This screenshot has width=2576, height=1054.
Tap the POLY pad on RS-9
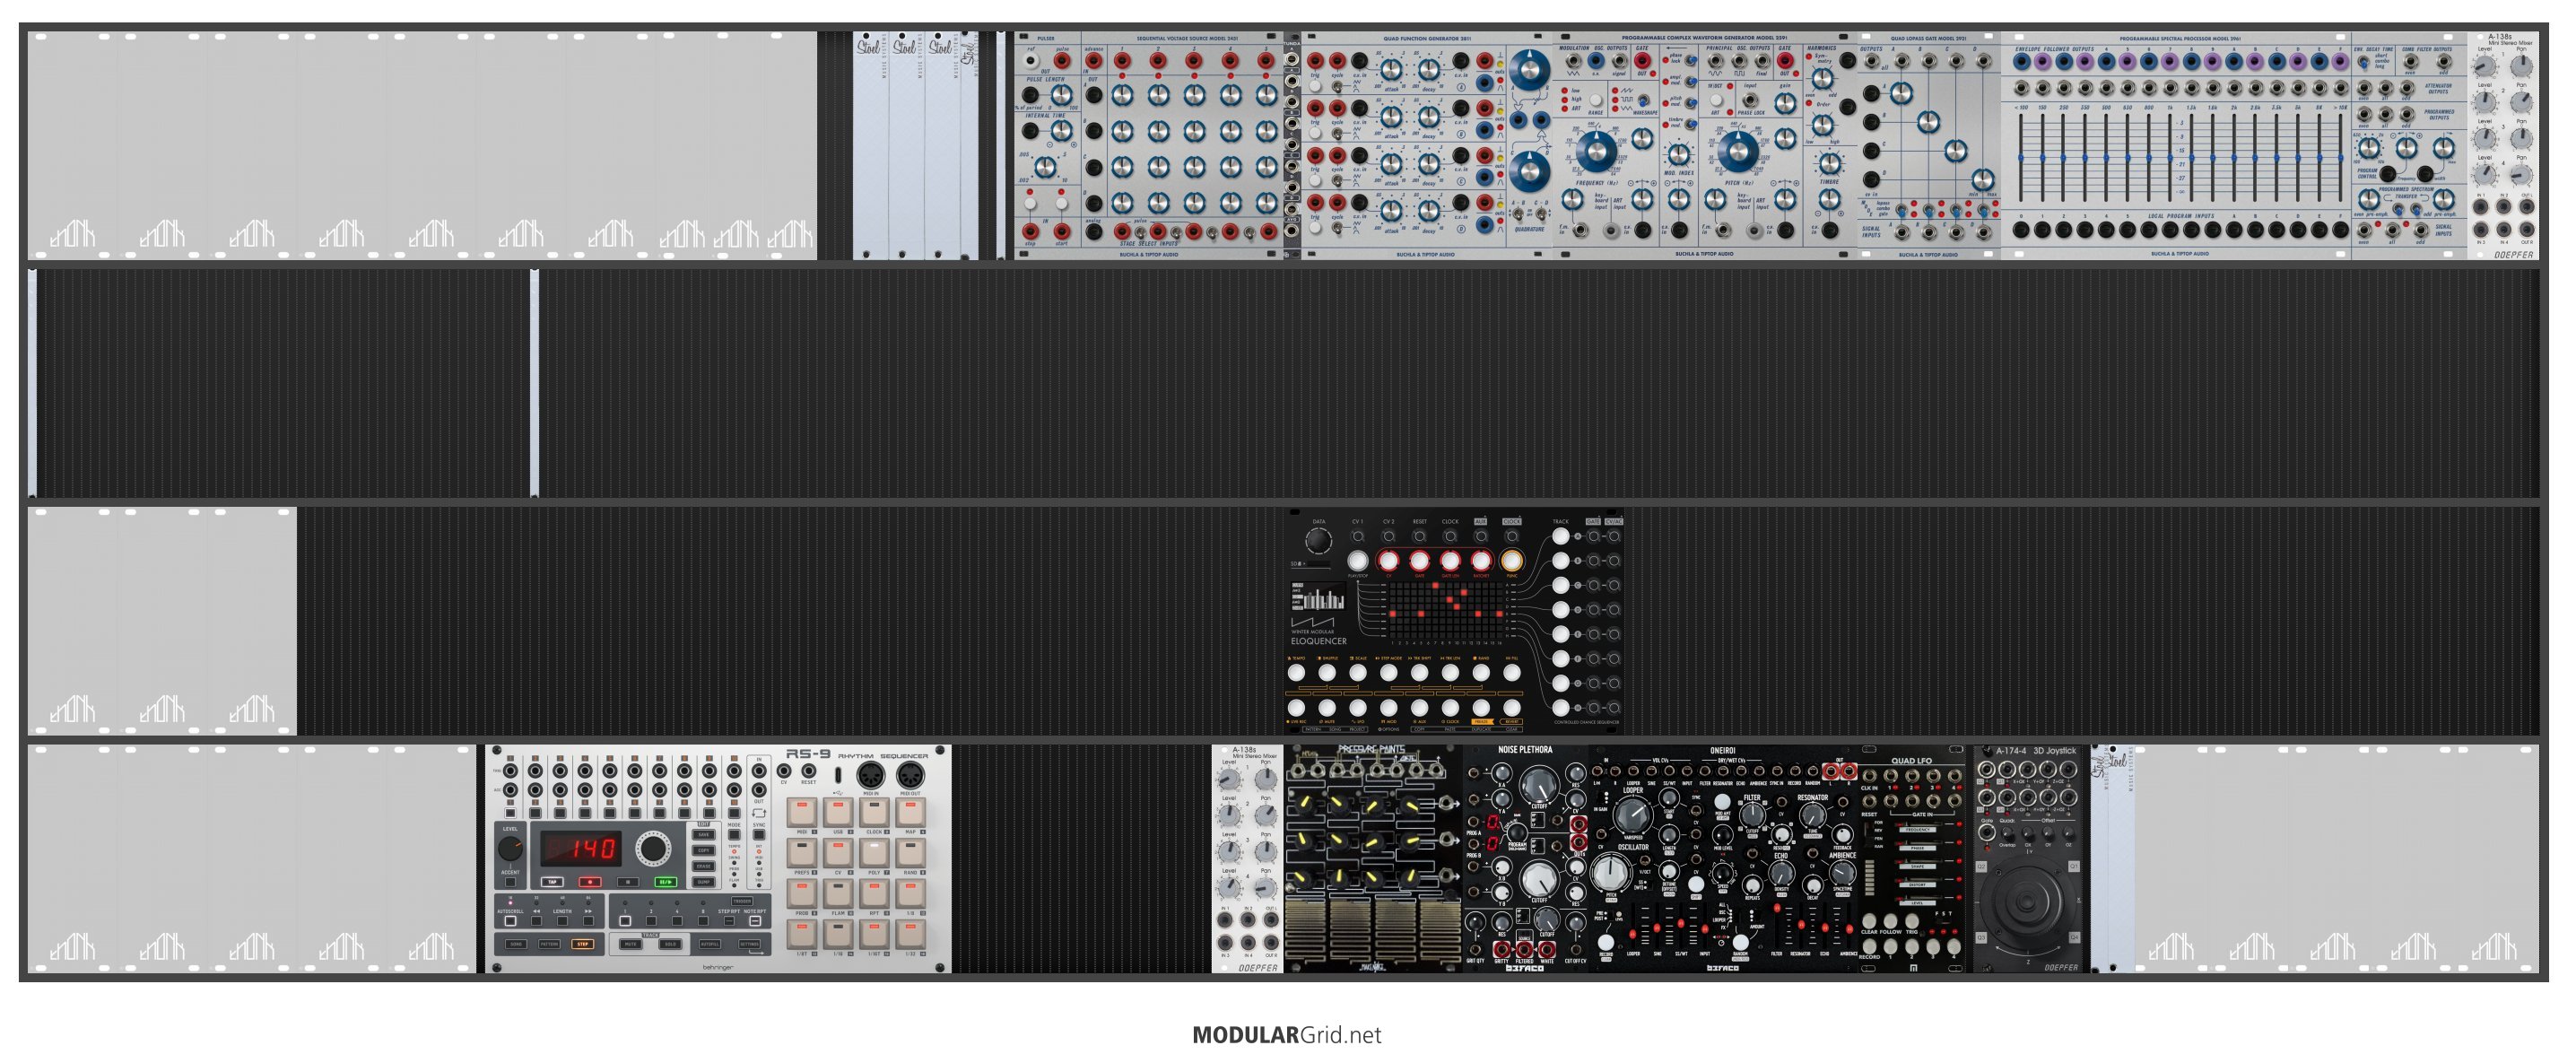click(x=874, y=853)
